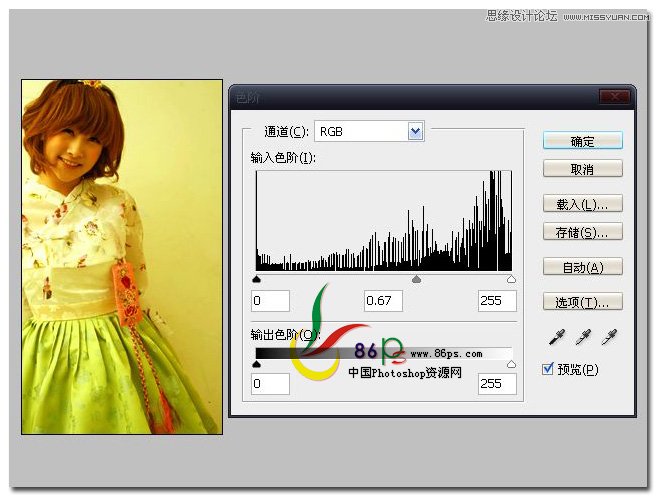The image size is (660, 500).
Task: Toggle the 预览(P) preview checkbox
Action: [x=548, y=369]
